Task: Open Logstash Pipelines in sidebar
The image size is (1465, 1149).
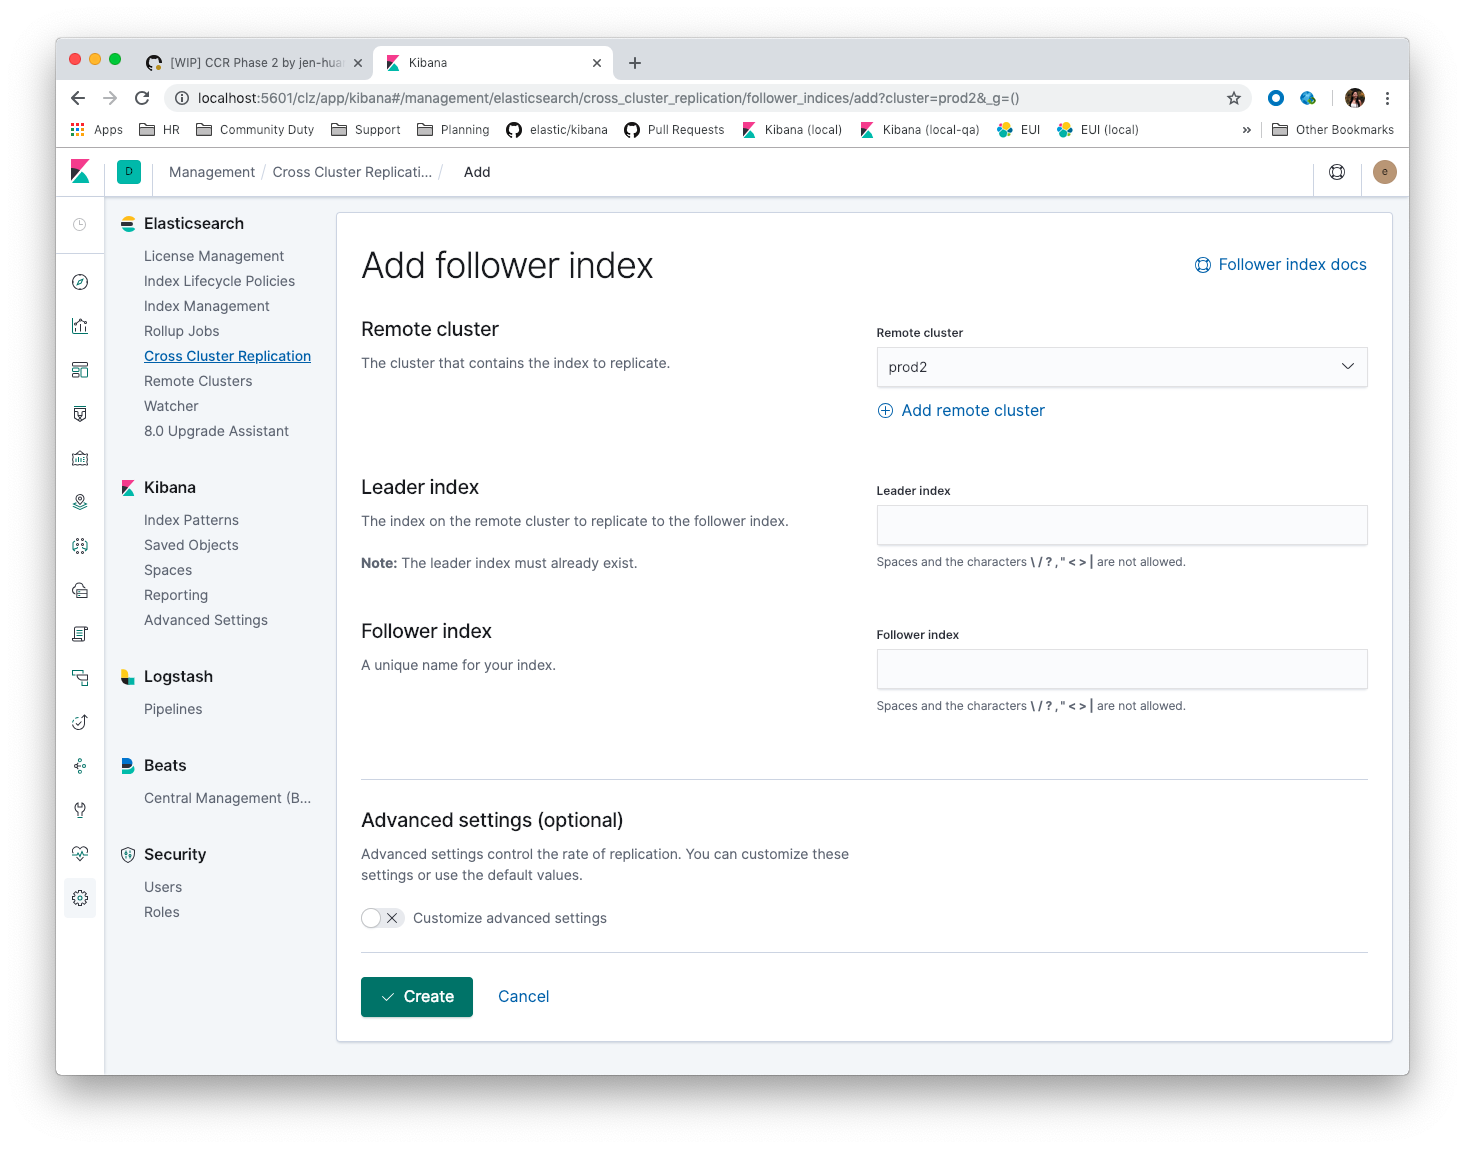Action: pos(173,709)
